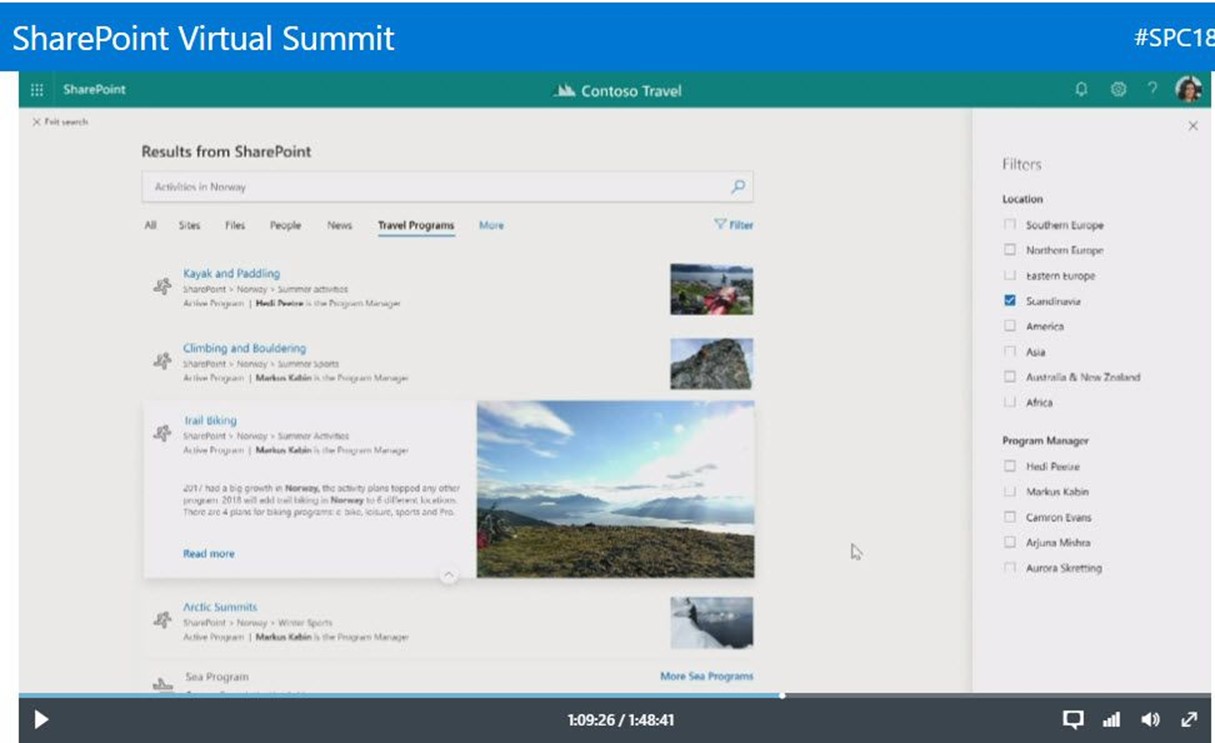
Task: Open the Kayak and Paddling thumbnail image
Action: click(712, 289)
